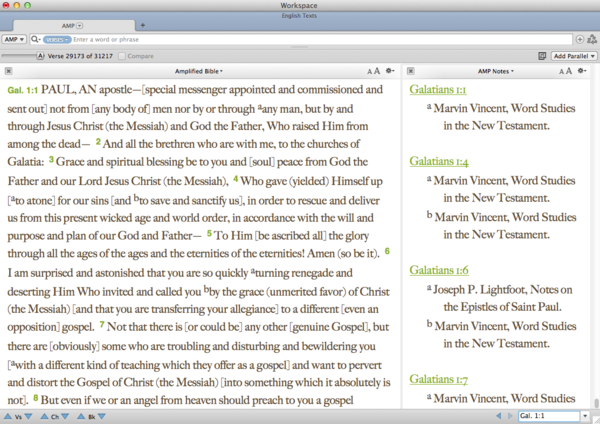Click footnote 'a' before 'with a different kind'

pyautogui.click(x=13, y=363)
